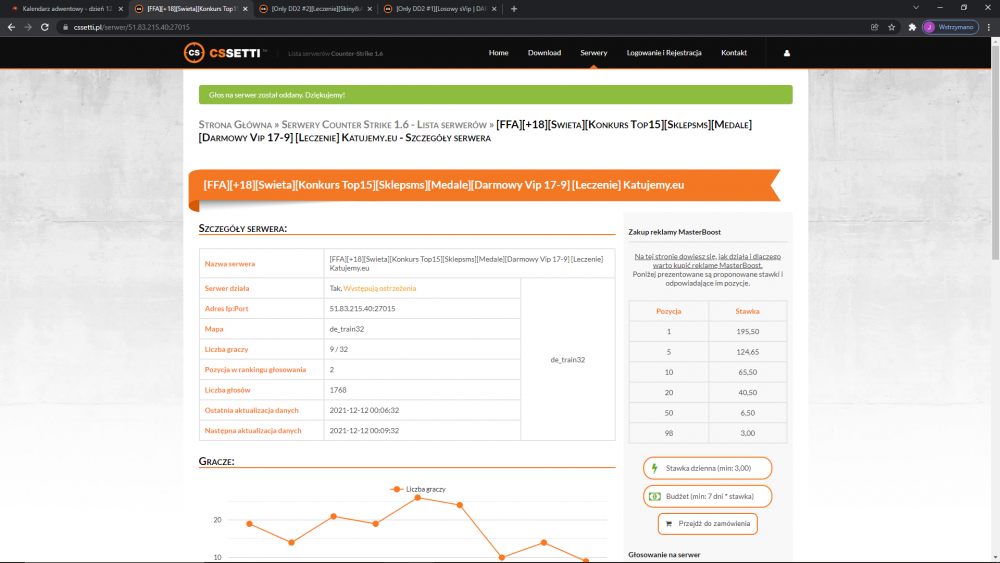Close the [Only DD2 #2] tab
The height and width of the screenshot is (563, 1000).
tap(370, 9)
